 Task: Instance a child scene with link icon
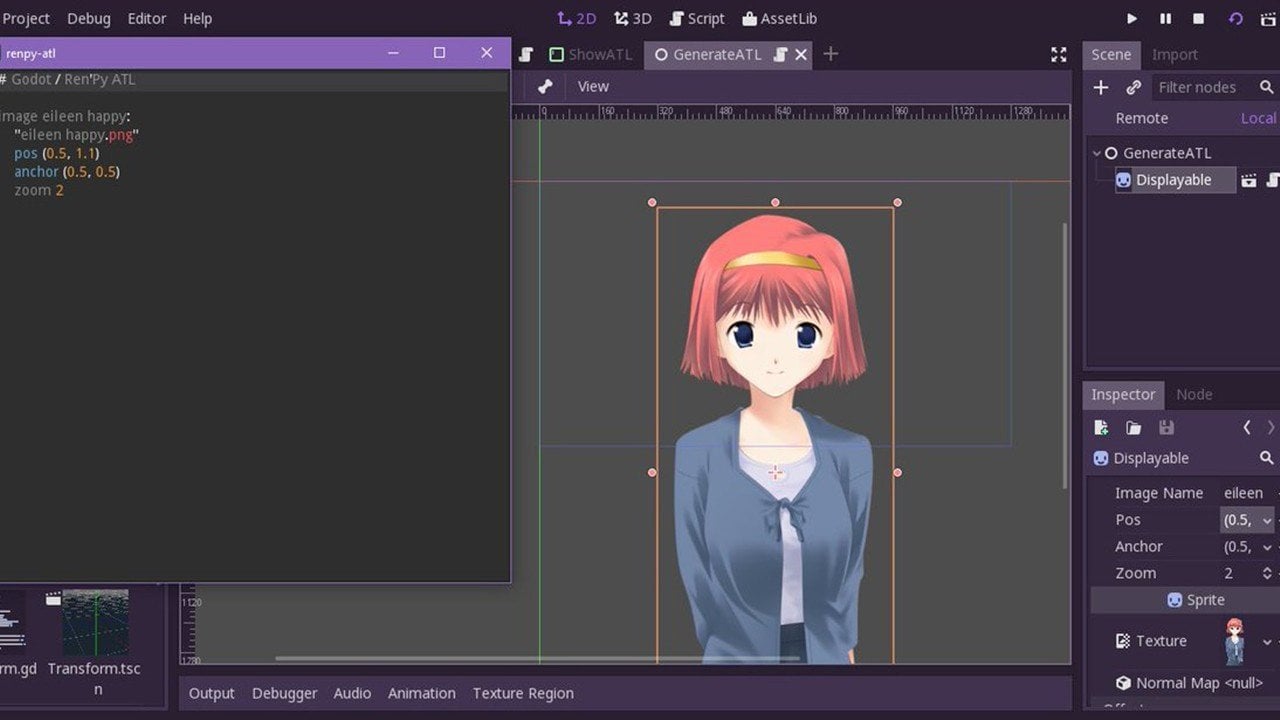tap(1133, 88)
